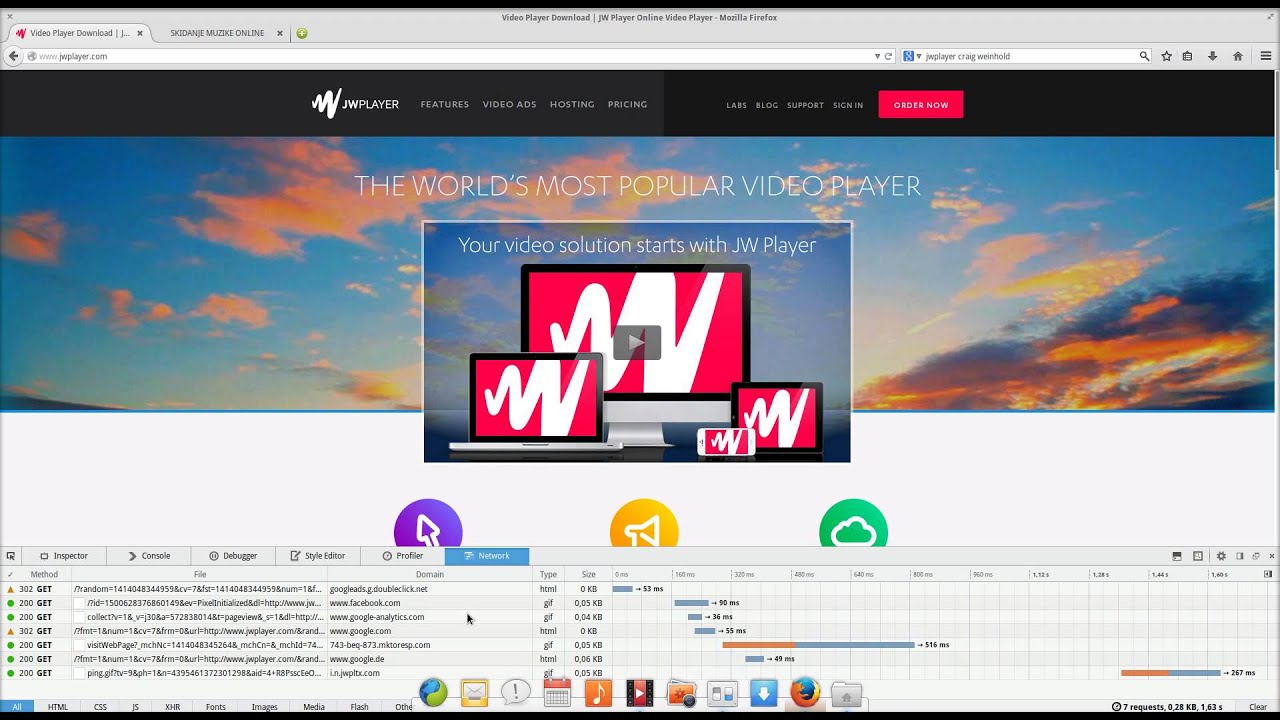Click the ORDER NOW button

pos(921,104)
